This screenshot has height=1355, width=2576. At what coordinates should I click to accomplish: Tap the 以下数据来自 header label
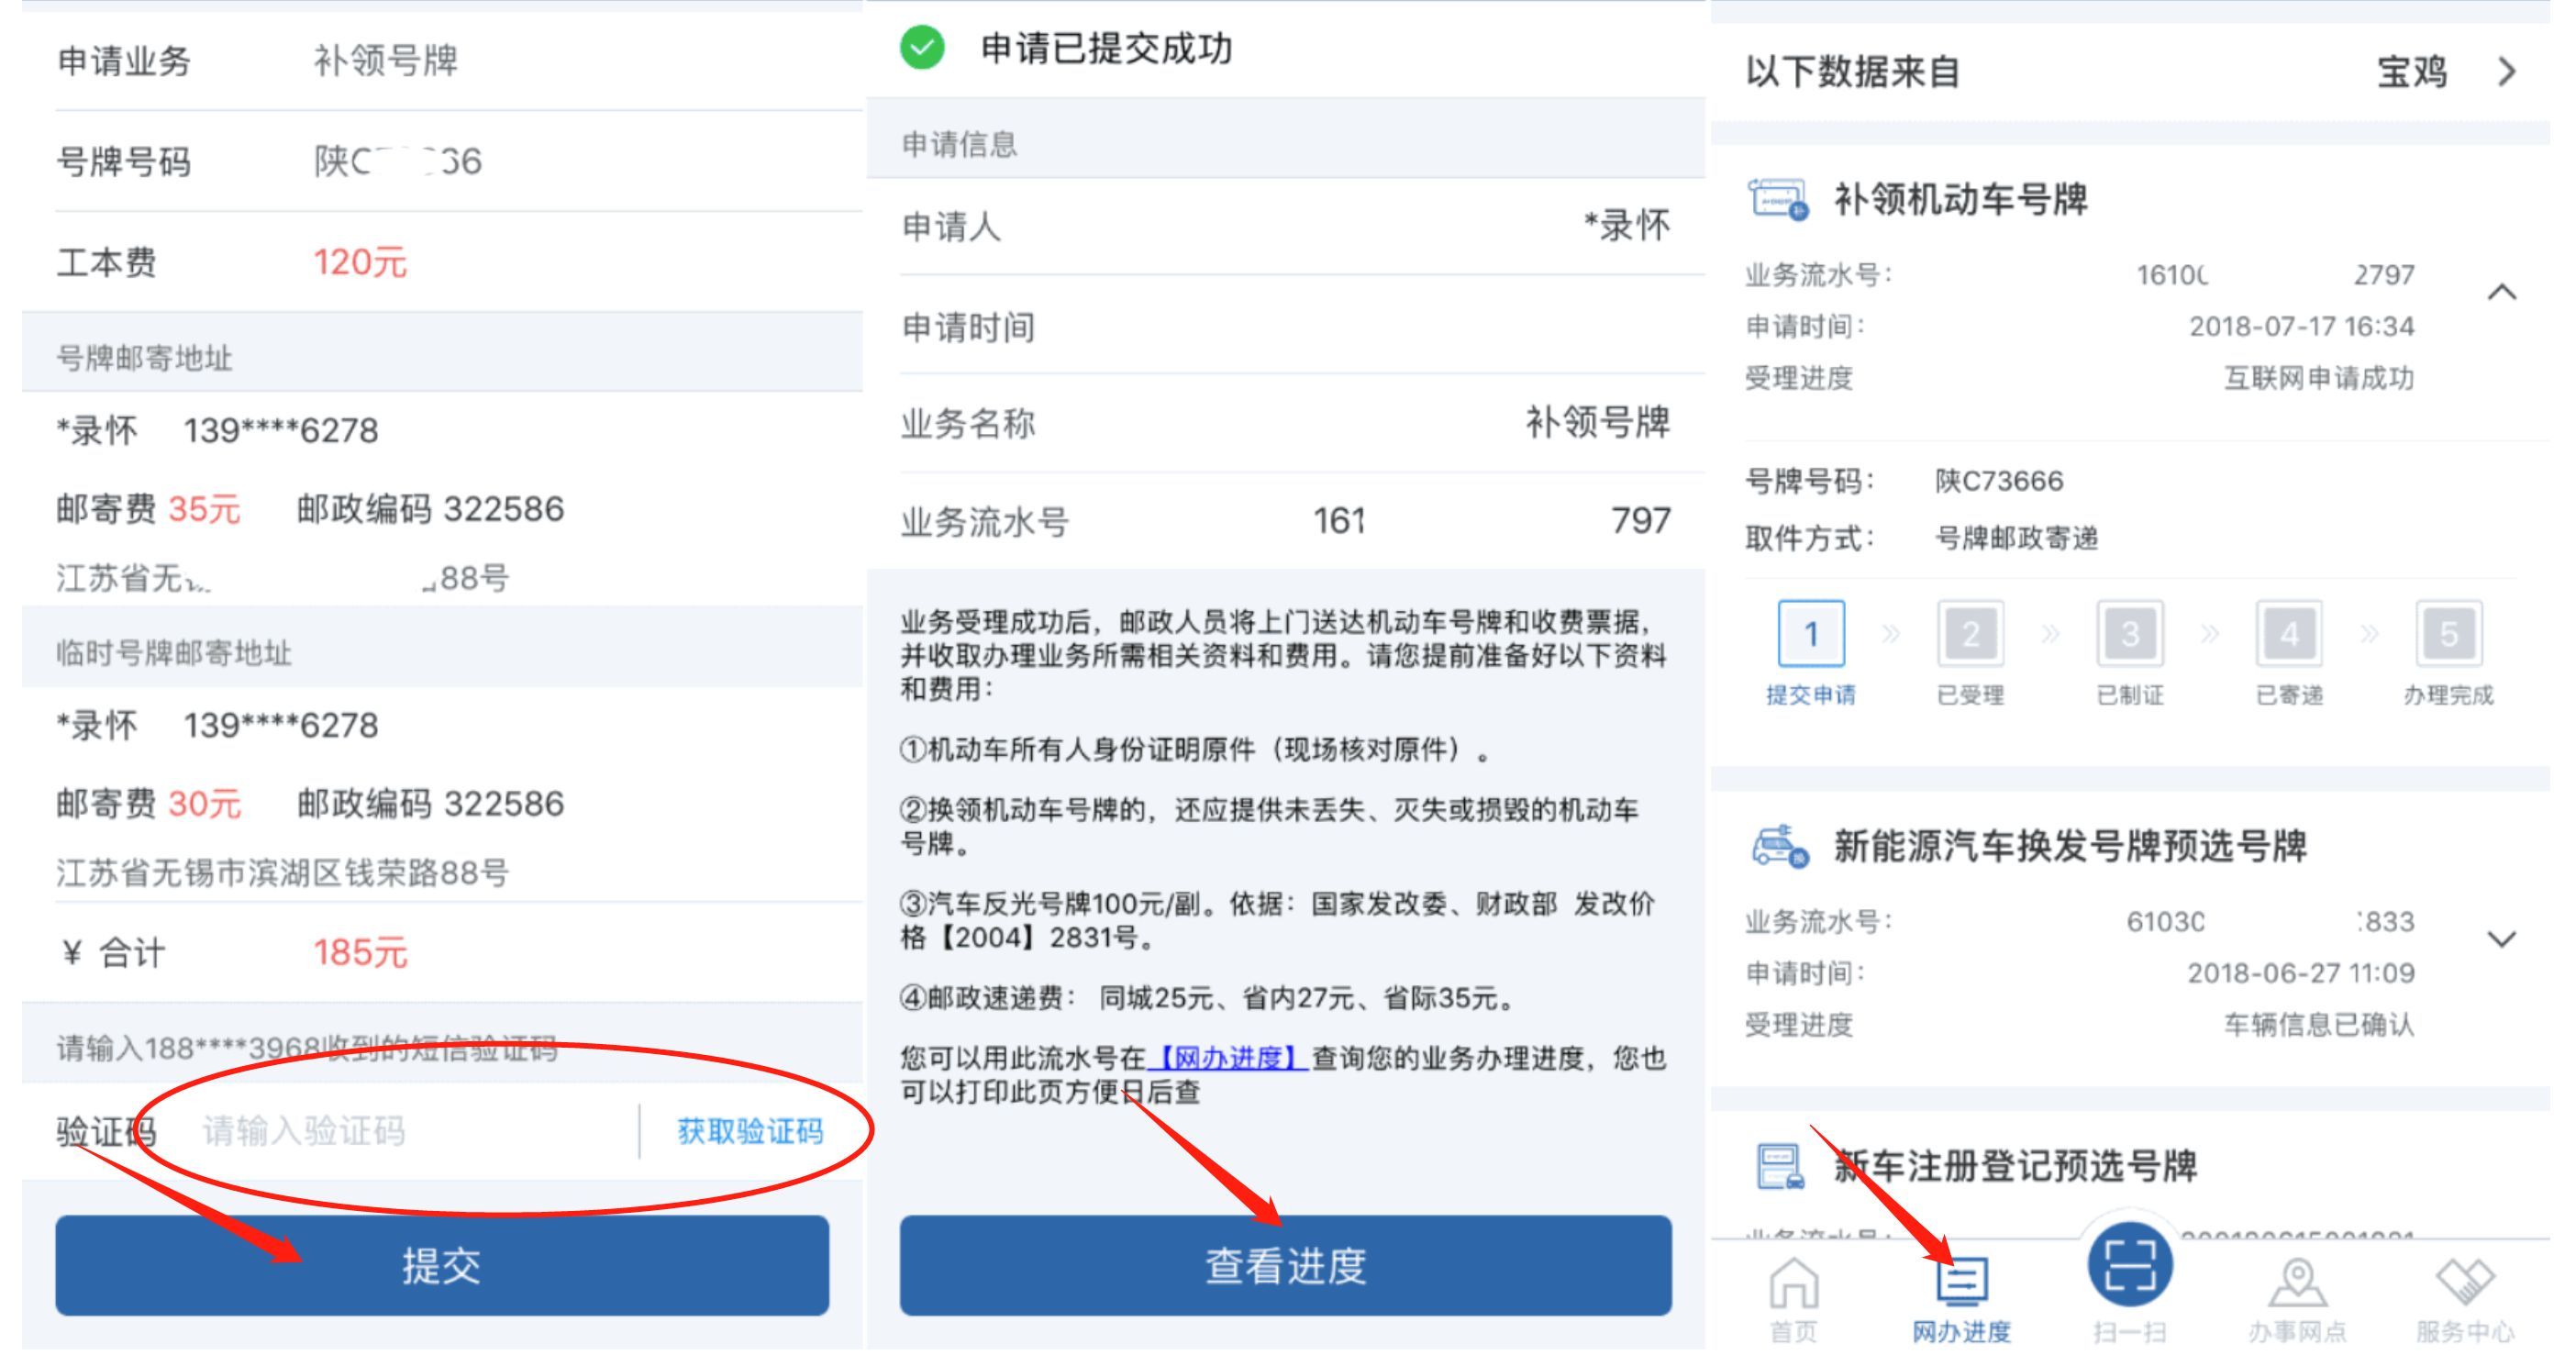1852,72
